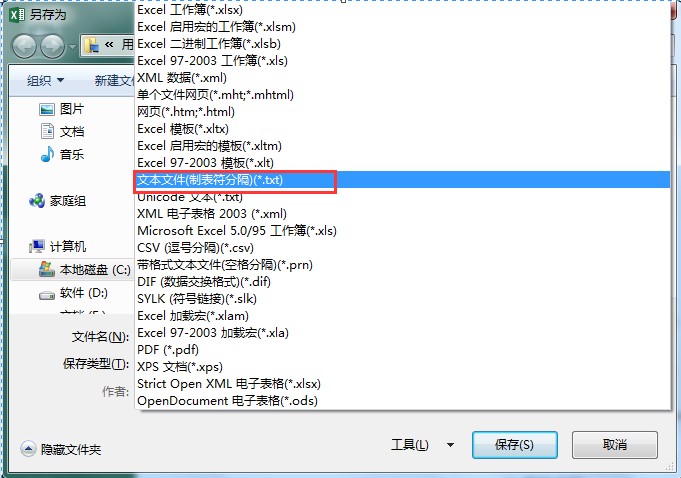The width and height of the screenshot is (681, 478).
Task: Select 计算机 in the navigation pane
Action: [57, 247]
